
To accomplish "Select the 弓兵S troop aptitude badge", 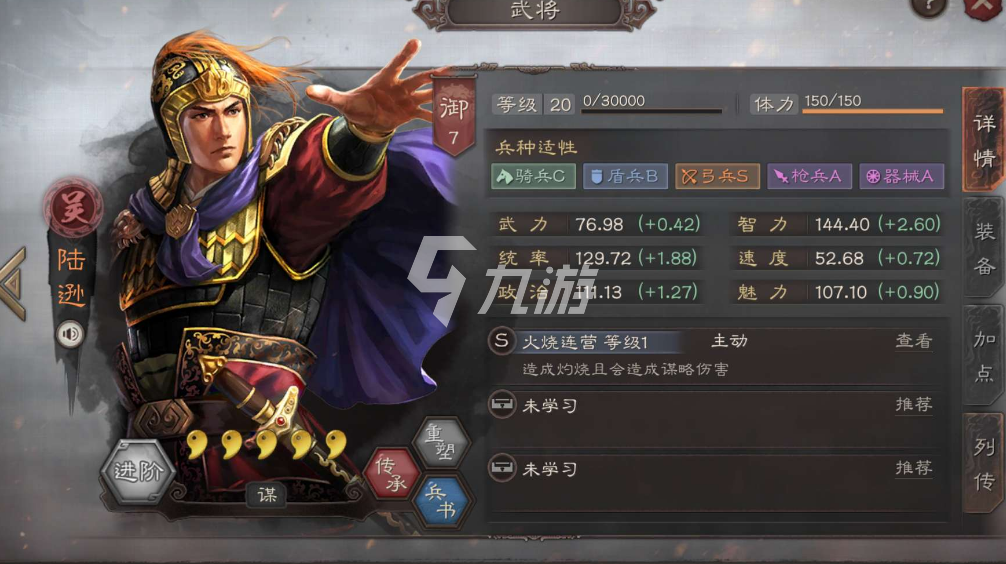I will point(717,176).
